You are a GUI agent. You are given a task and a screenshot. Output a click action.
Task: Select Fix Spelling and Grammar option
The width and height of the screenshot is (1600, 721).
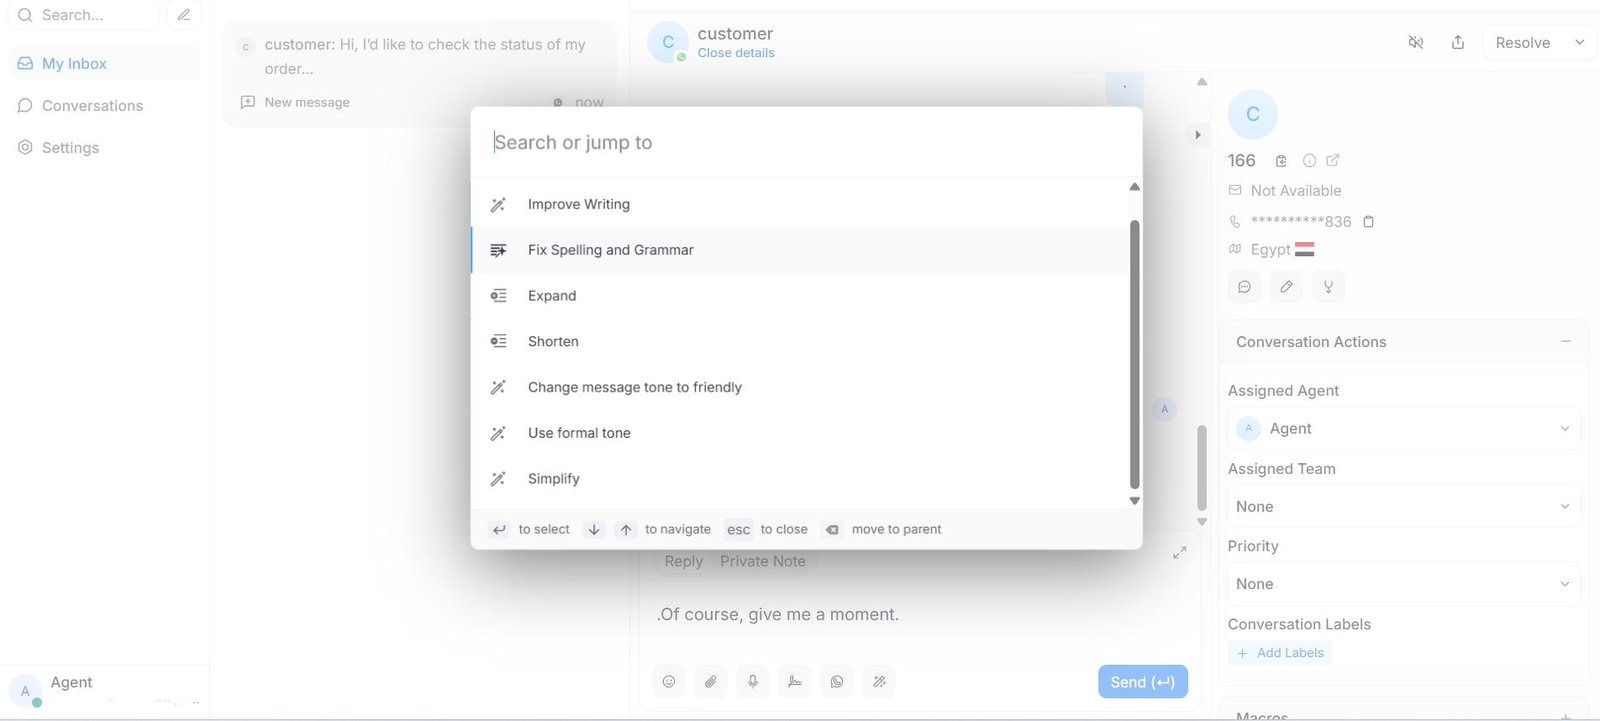click(x=610, y=250)
